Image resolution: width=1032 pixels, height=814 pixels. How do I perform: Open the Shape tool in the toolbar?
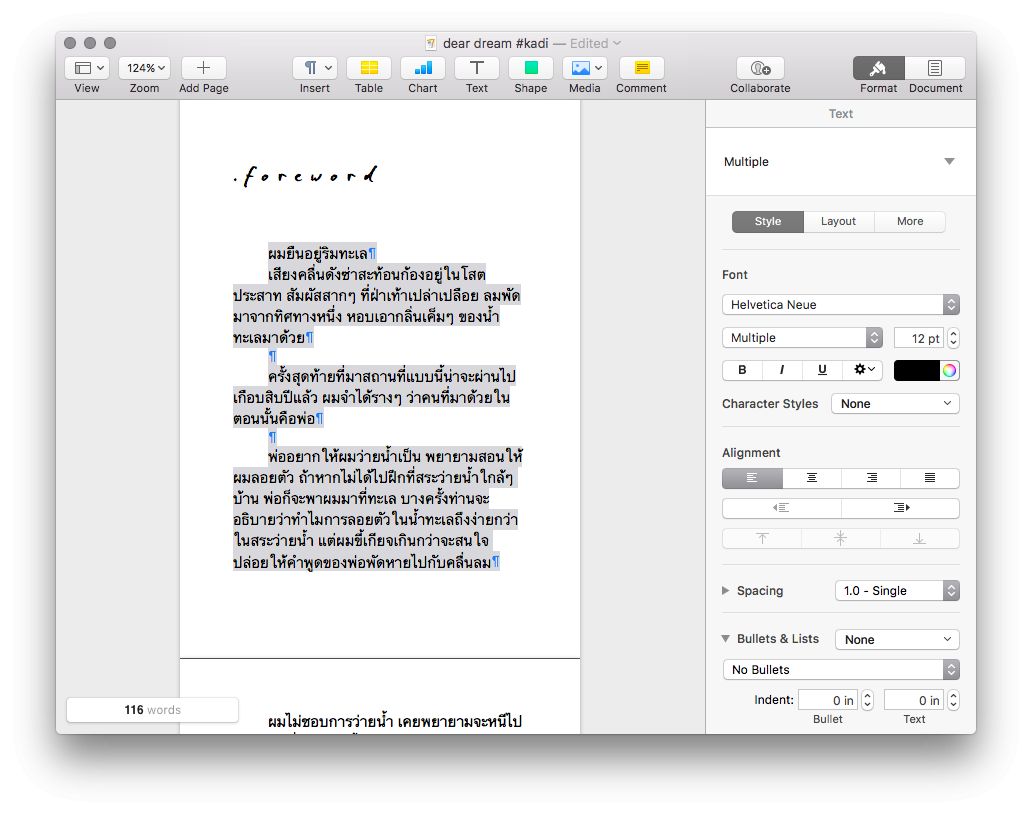(x=530, y=68)
